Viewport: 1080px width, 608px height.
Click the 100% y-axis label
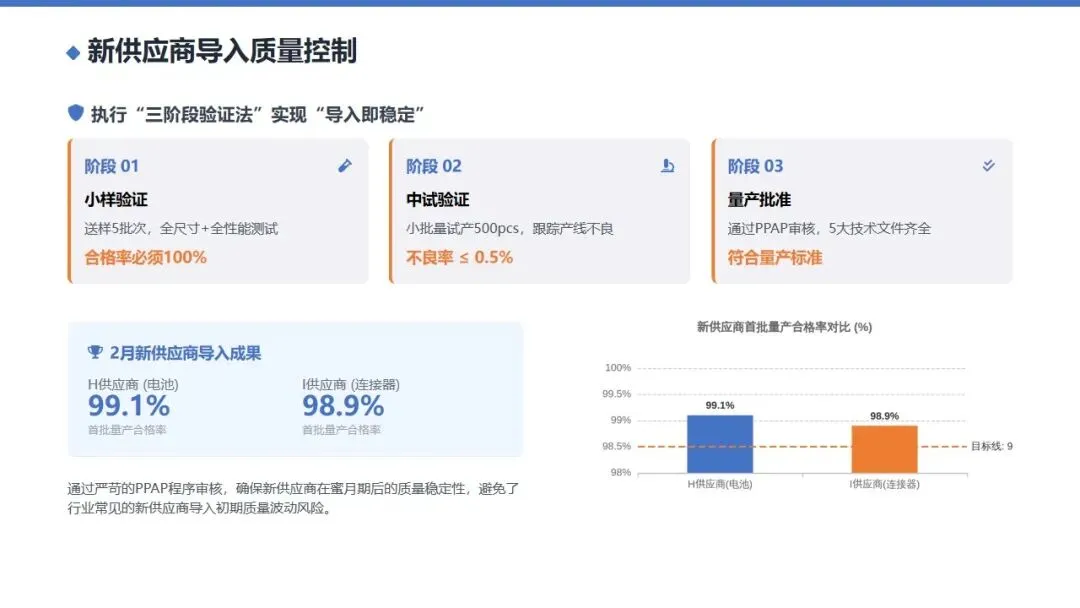point(618,368)
